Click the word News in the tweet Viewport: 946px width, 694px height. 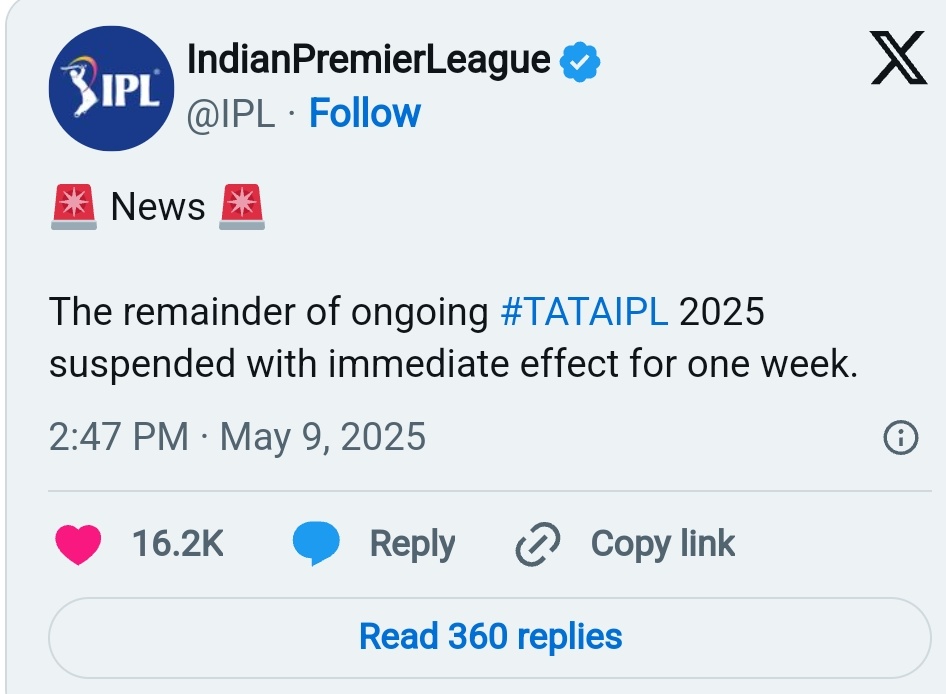click(x=158, y=207)
